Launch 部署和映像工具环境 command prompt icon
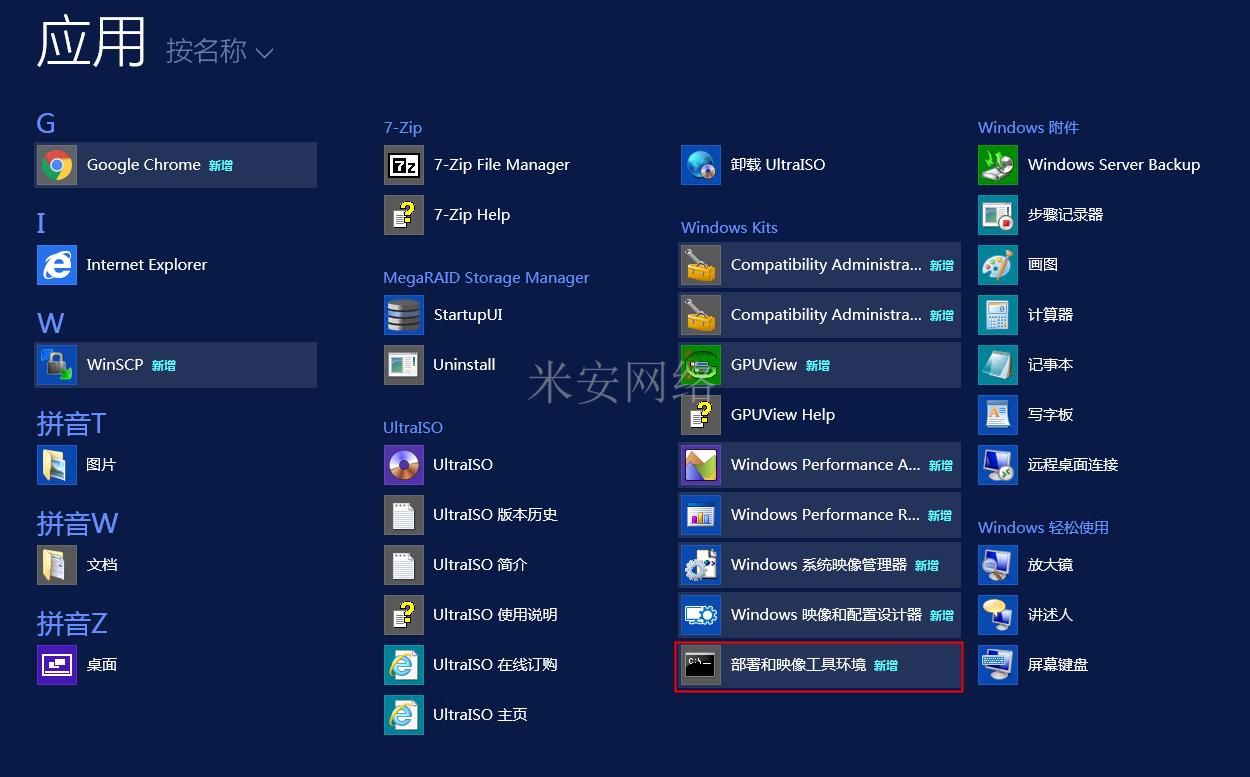 click(701, 665)
